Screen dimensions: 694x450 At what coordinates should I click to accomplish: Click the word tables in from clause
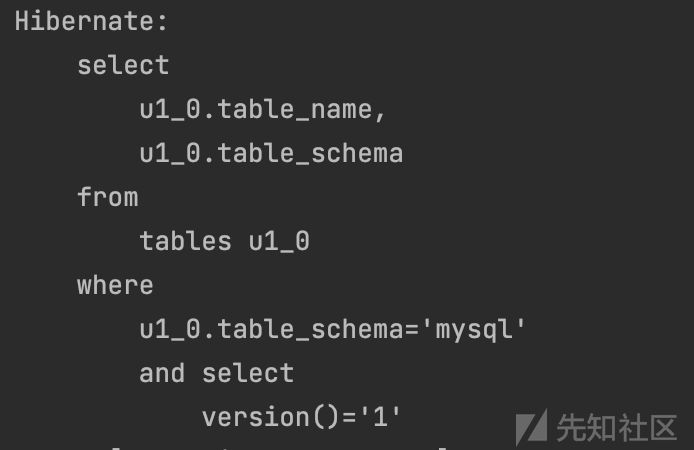coord(185,241)
